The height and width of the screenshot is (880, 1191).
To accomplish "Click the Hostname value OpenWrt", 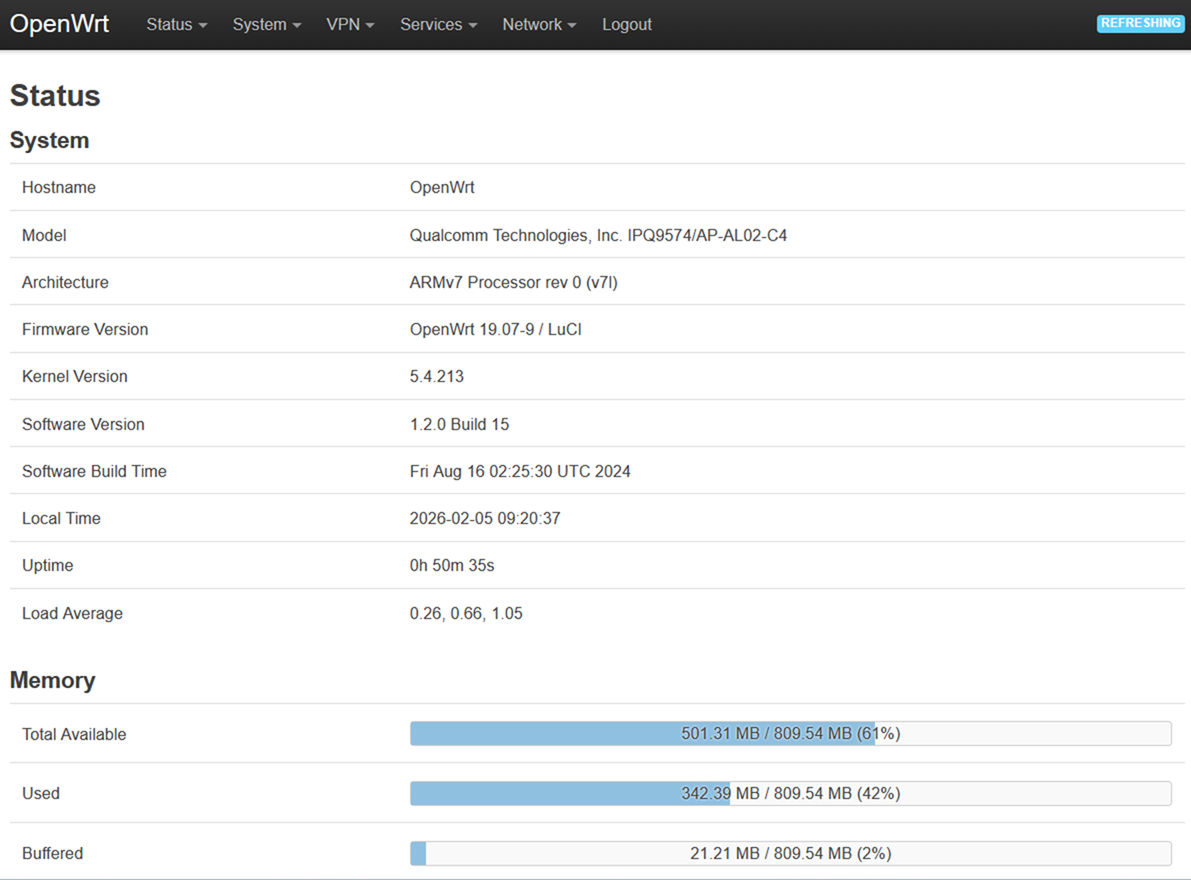I will coord(442,188).
